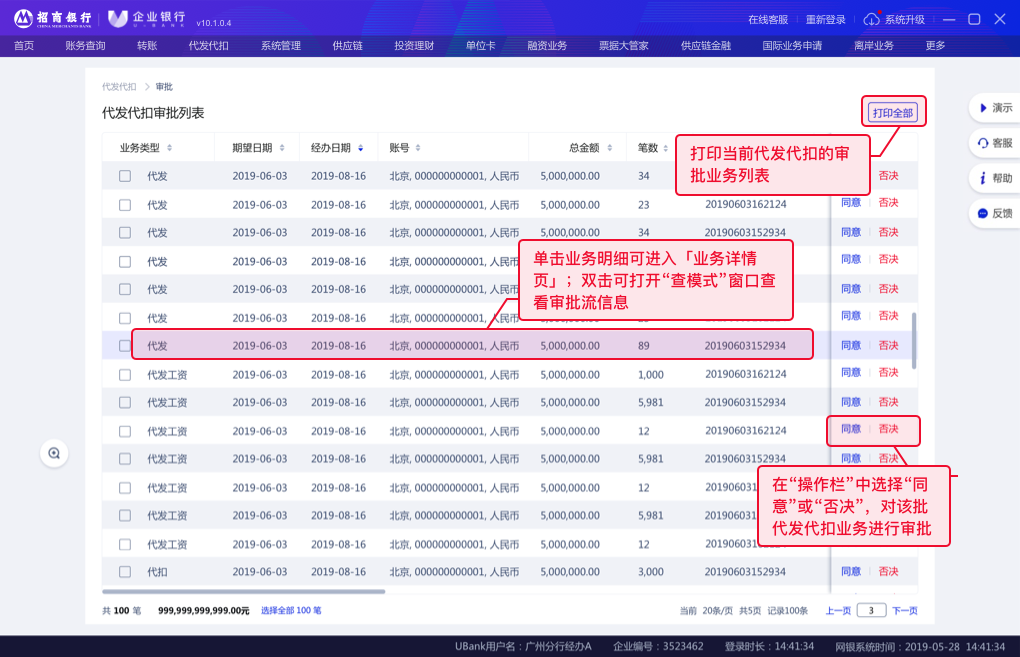Go to the 首页 menu
Screen dimensions: 1020x657
pos(23,46)
